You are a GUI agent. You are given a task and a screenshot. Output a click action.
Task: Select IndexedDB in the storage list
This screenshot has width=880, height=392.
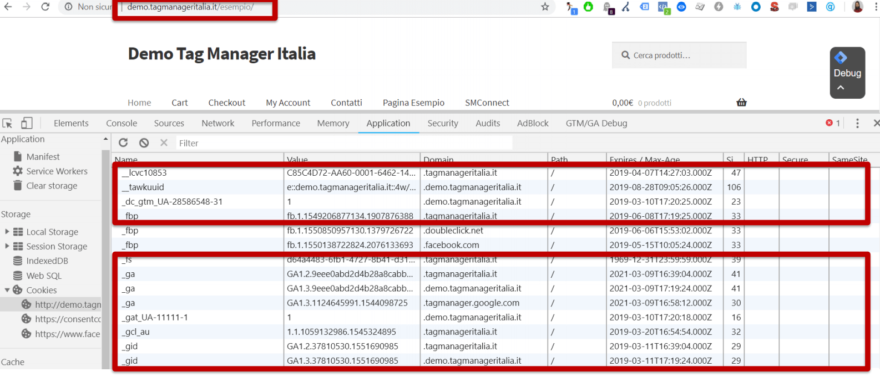click(x=47, y=261)
